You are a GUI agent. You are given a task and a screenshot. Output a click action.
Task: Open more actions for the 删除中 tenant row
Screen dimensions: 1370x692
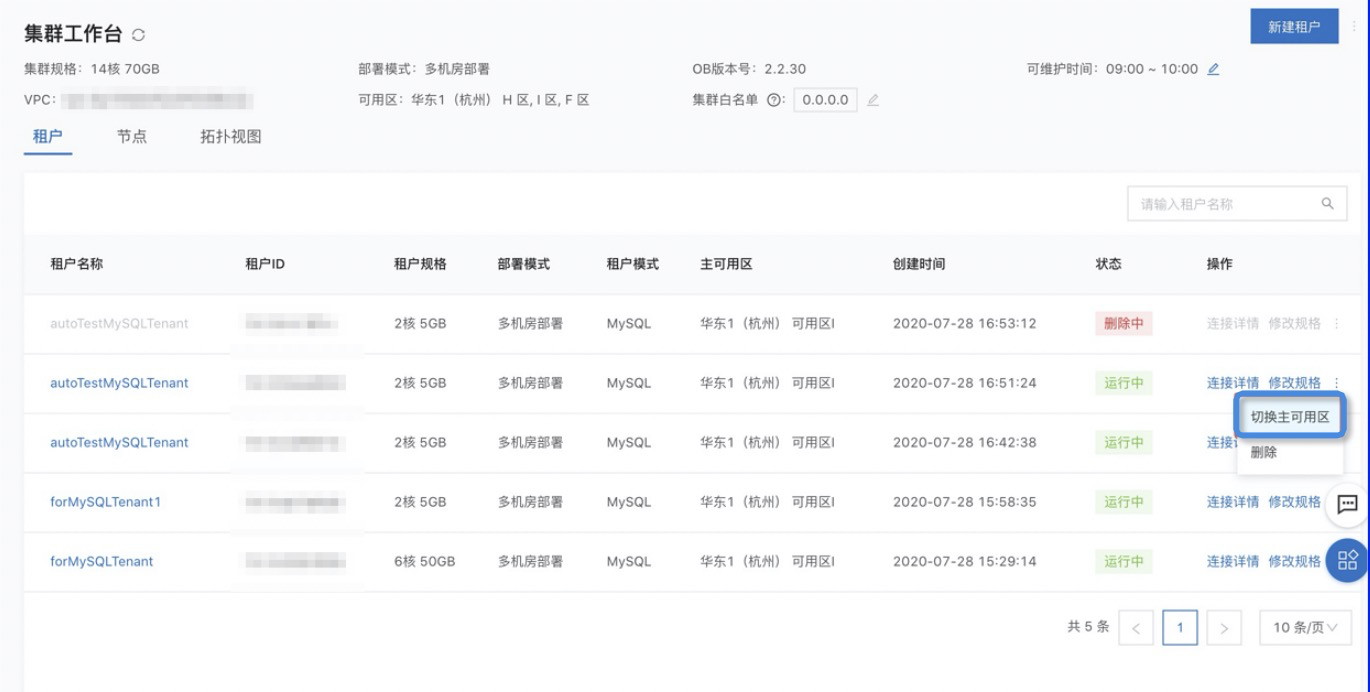(1337, 324)
